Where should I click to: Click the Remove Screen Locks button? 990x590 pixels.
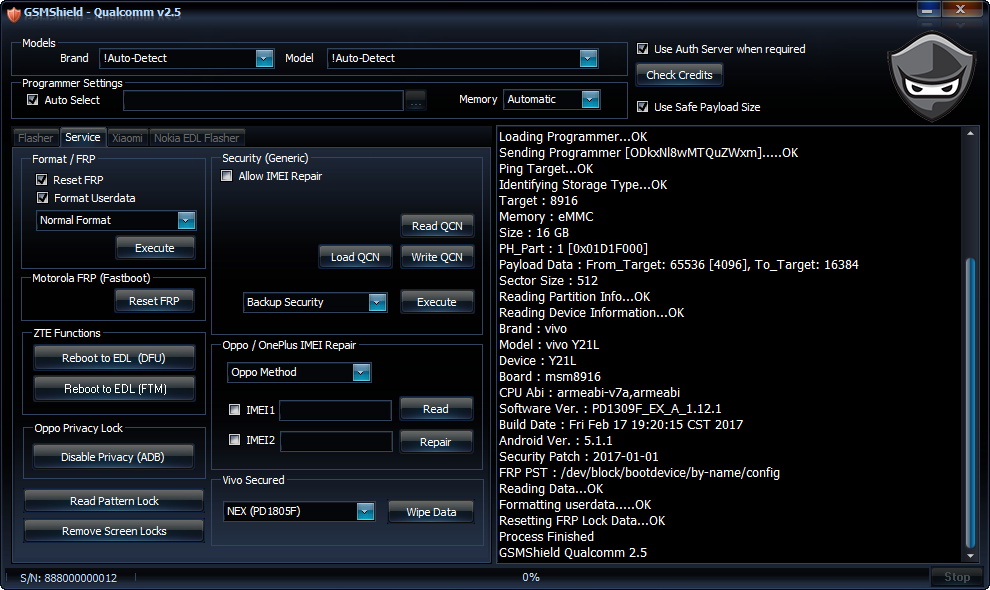click(x=114, y=531)
